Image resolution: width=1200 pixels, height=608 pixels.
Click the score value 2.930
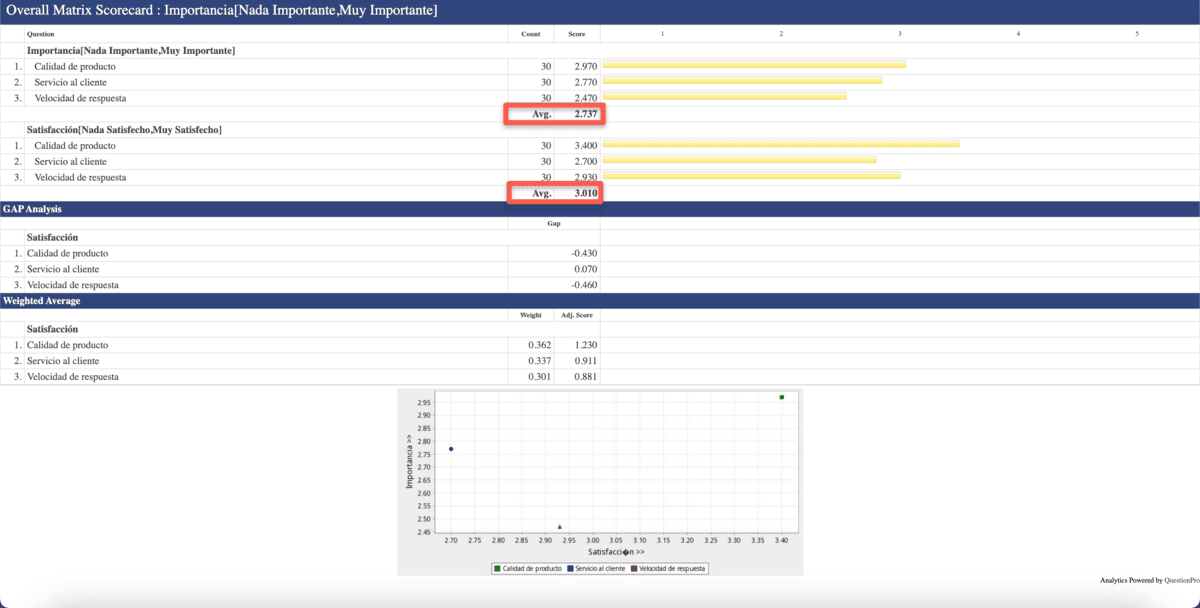click(586, 177)
